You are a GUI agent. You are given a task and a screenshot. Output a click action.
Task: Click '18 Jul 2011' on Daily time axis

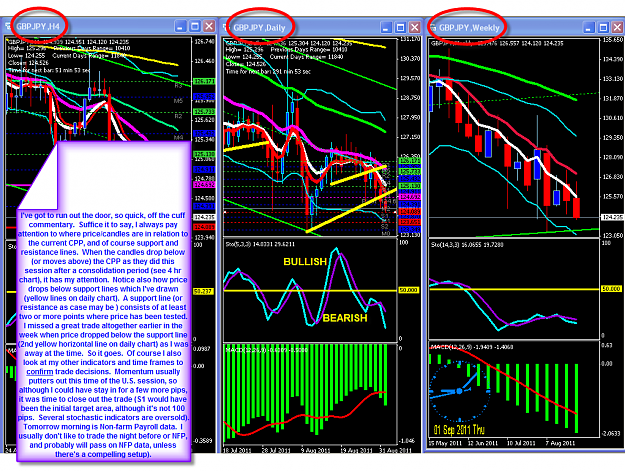coord(238,450)
